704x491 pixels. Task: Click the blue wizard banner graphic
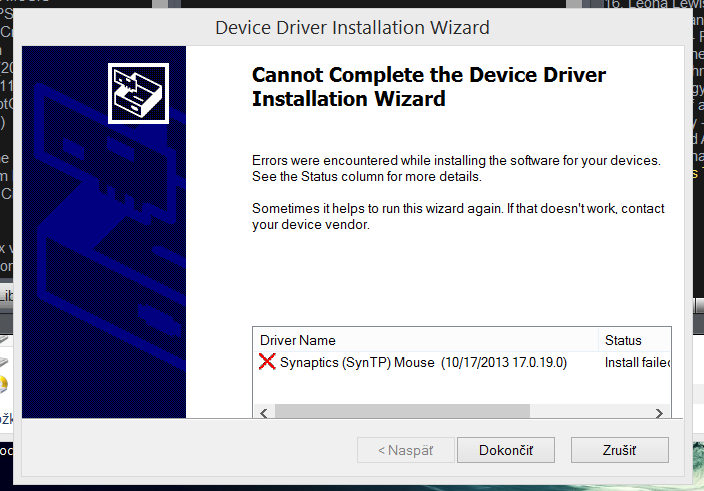point(104,232)
